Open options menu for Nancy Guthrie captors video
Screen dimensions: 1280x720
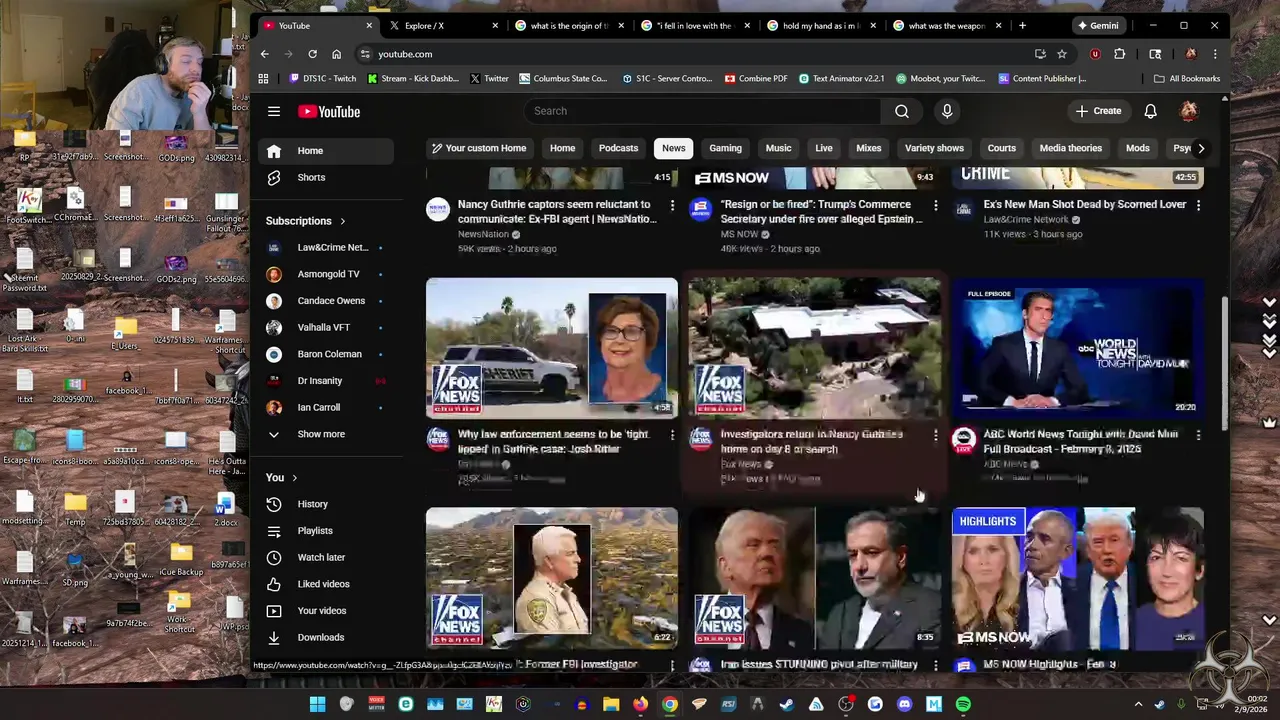[x=672, y=205]
